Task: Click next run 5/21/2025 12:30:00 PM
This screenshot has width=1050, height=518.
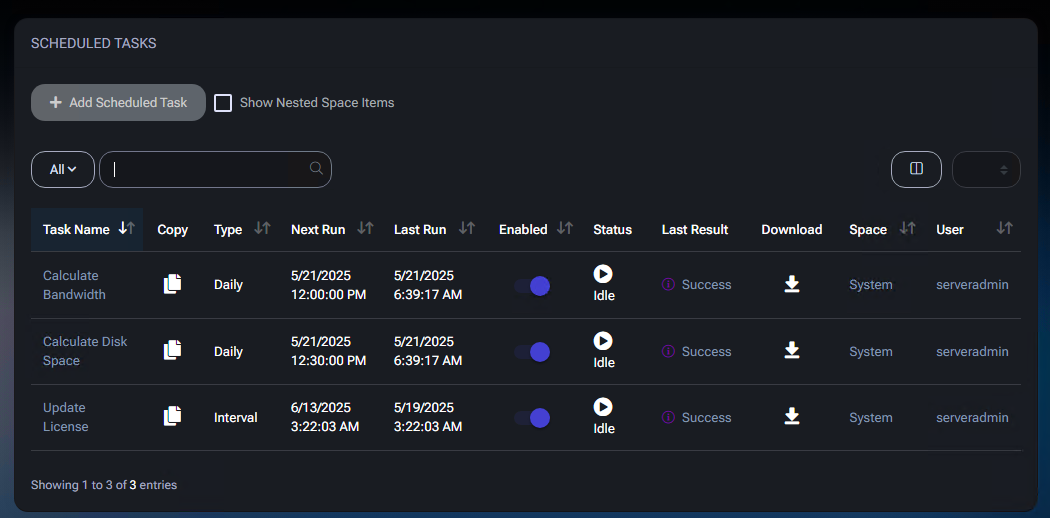Action: [x=329, y=351]
